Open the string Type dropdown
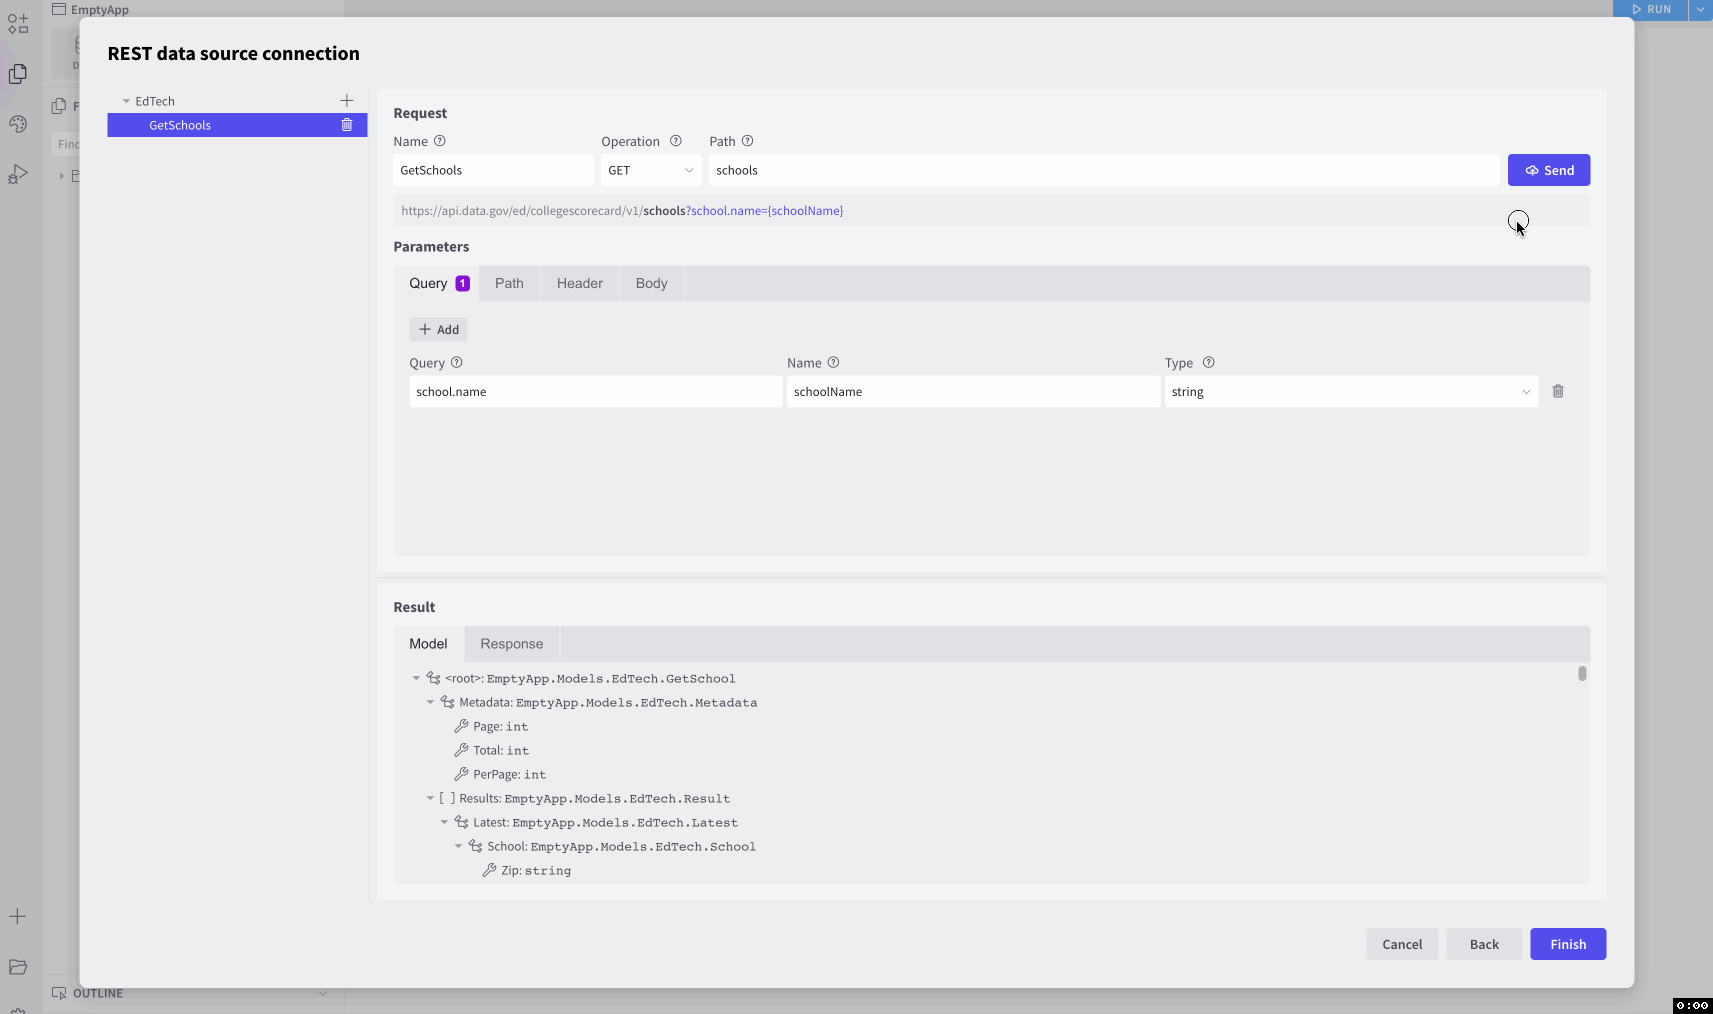Viewport: 1713px width, 1014px height. (1351, 391)
